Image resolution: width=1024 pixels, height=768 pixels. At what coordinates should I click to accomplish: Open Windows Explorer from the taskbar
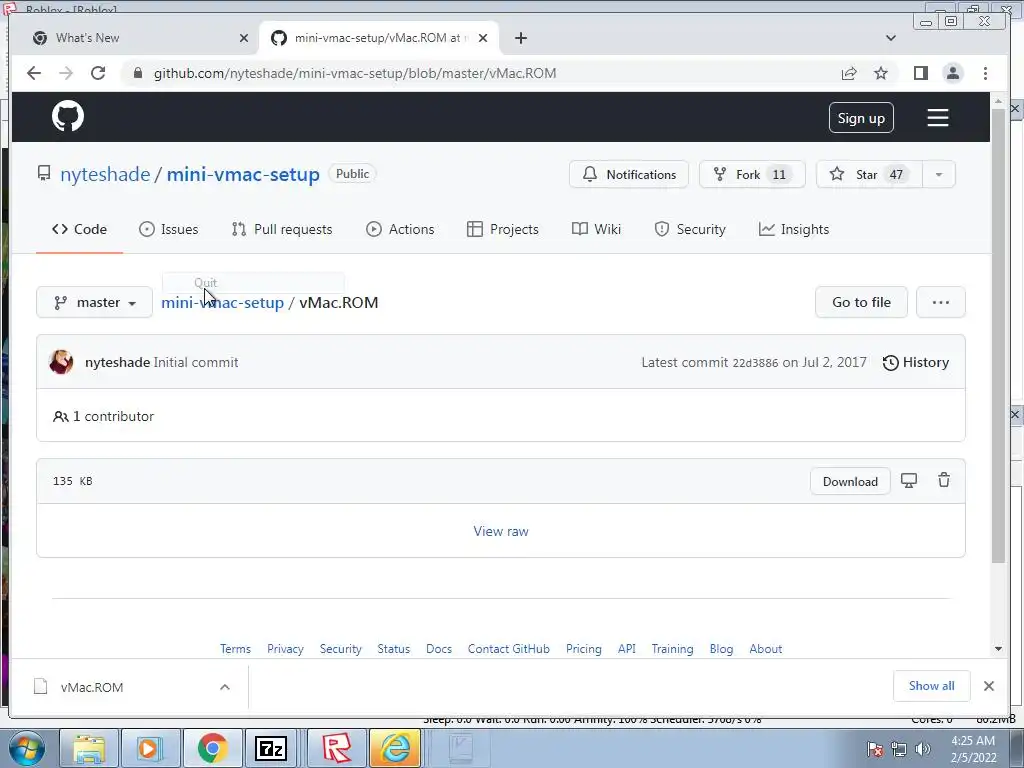(x=89, y=748)
